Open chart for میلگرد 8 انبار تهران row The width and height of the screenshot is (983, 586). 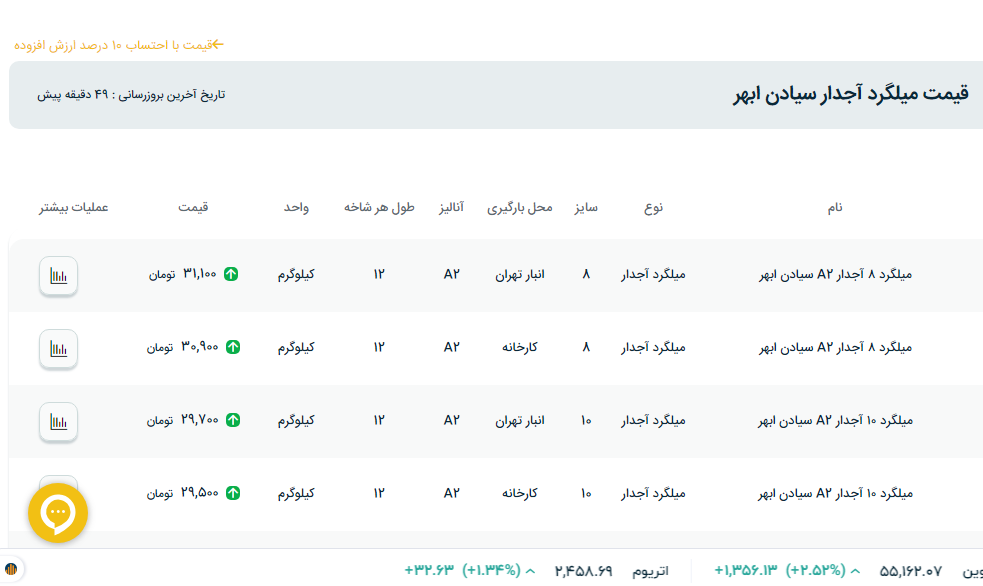point(59,276)
